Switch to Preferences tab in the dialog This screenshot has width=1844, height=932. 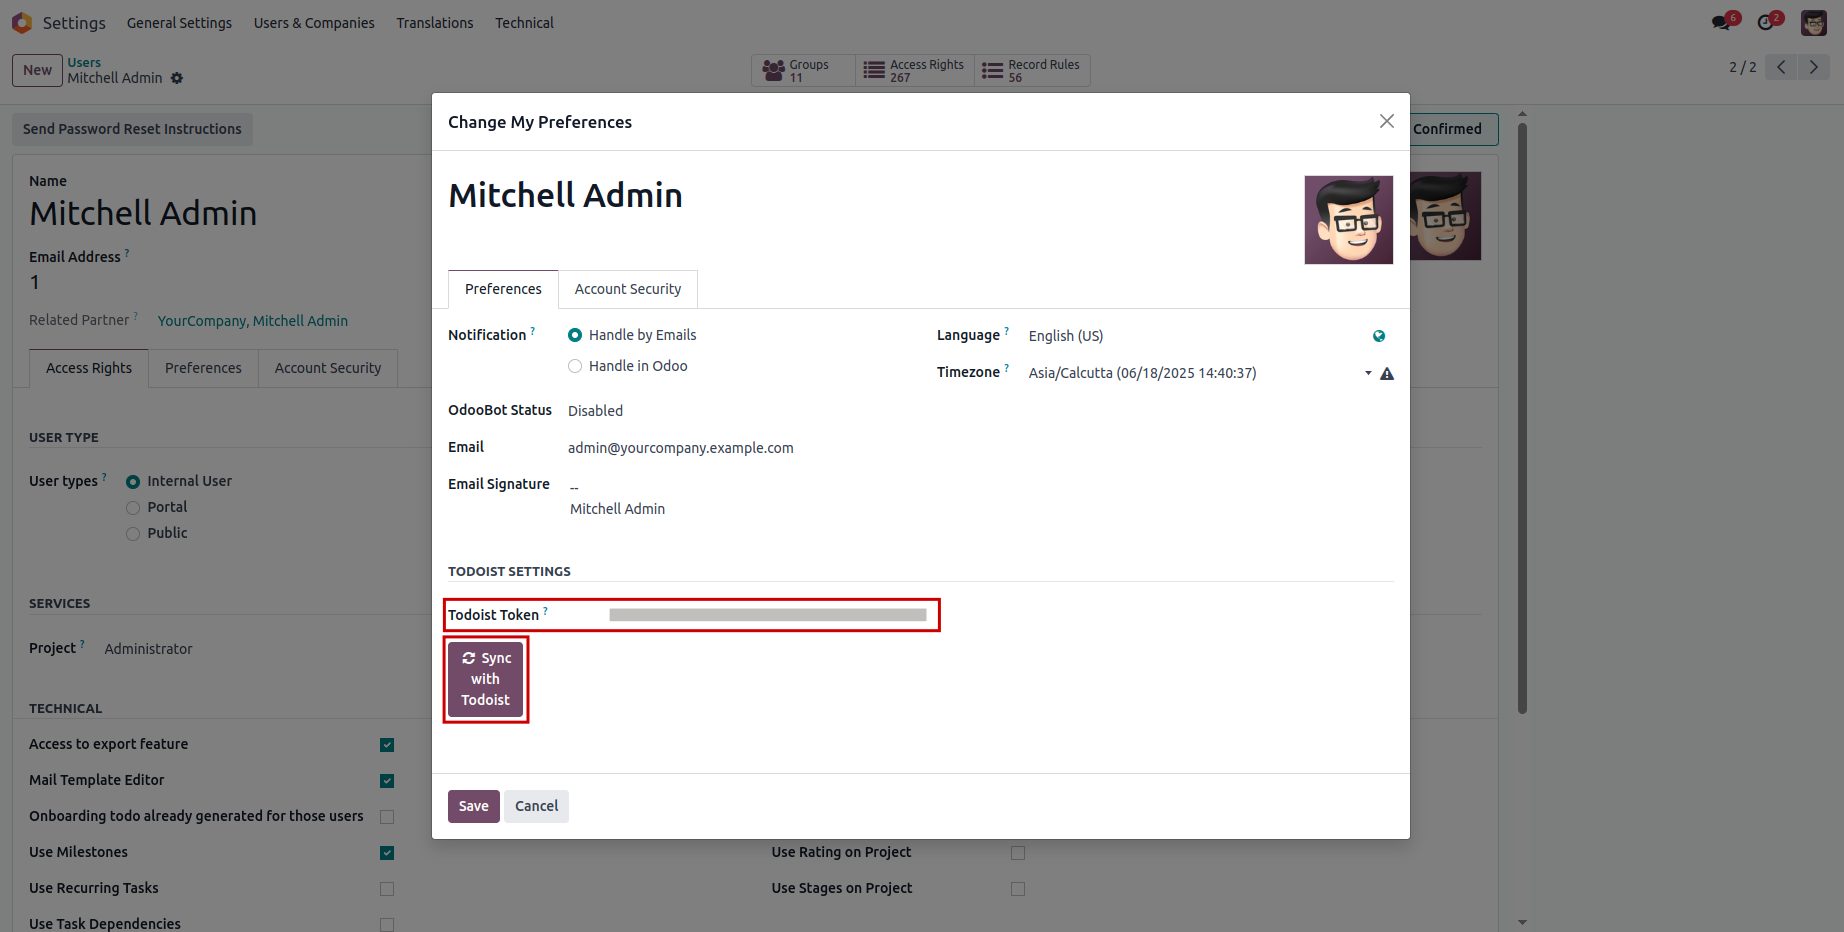pos(503,289)
